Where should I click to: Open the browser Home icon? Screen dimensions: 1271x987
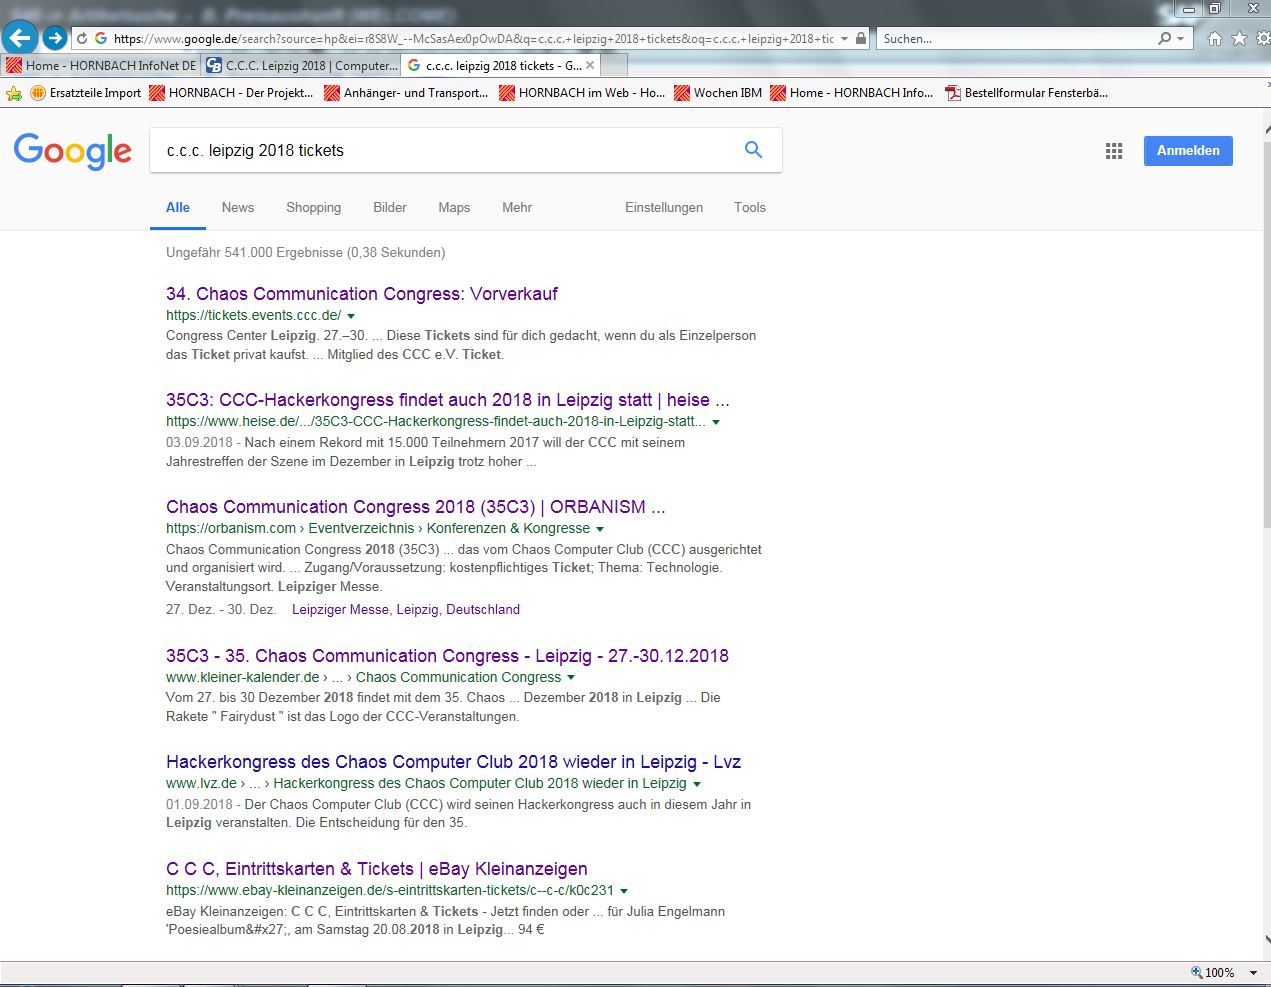click(1215, 38)
